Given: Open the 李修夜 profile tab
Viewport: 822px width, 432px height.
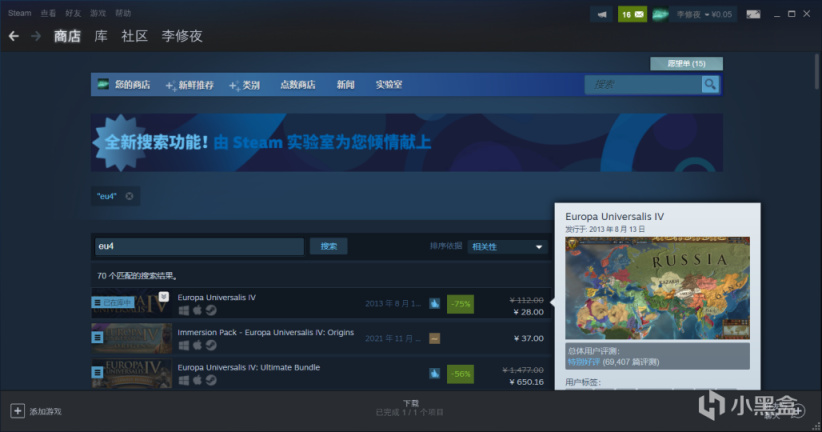Looking at the screenshot, I should 182,36.
